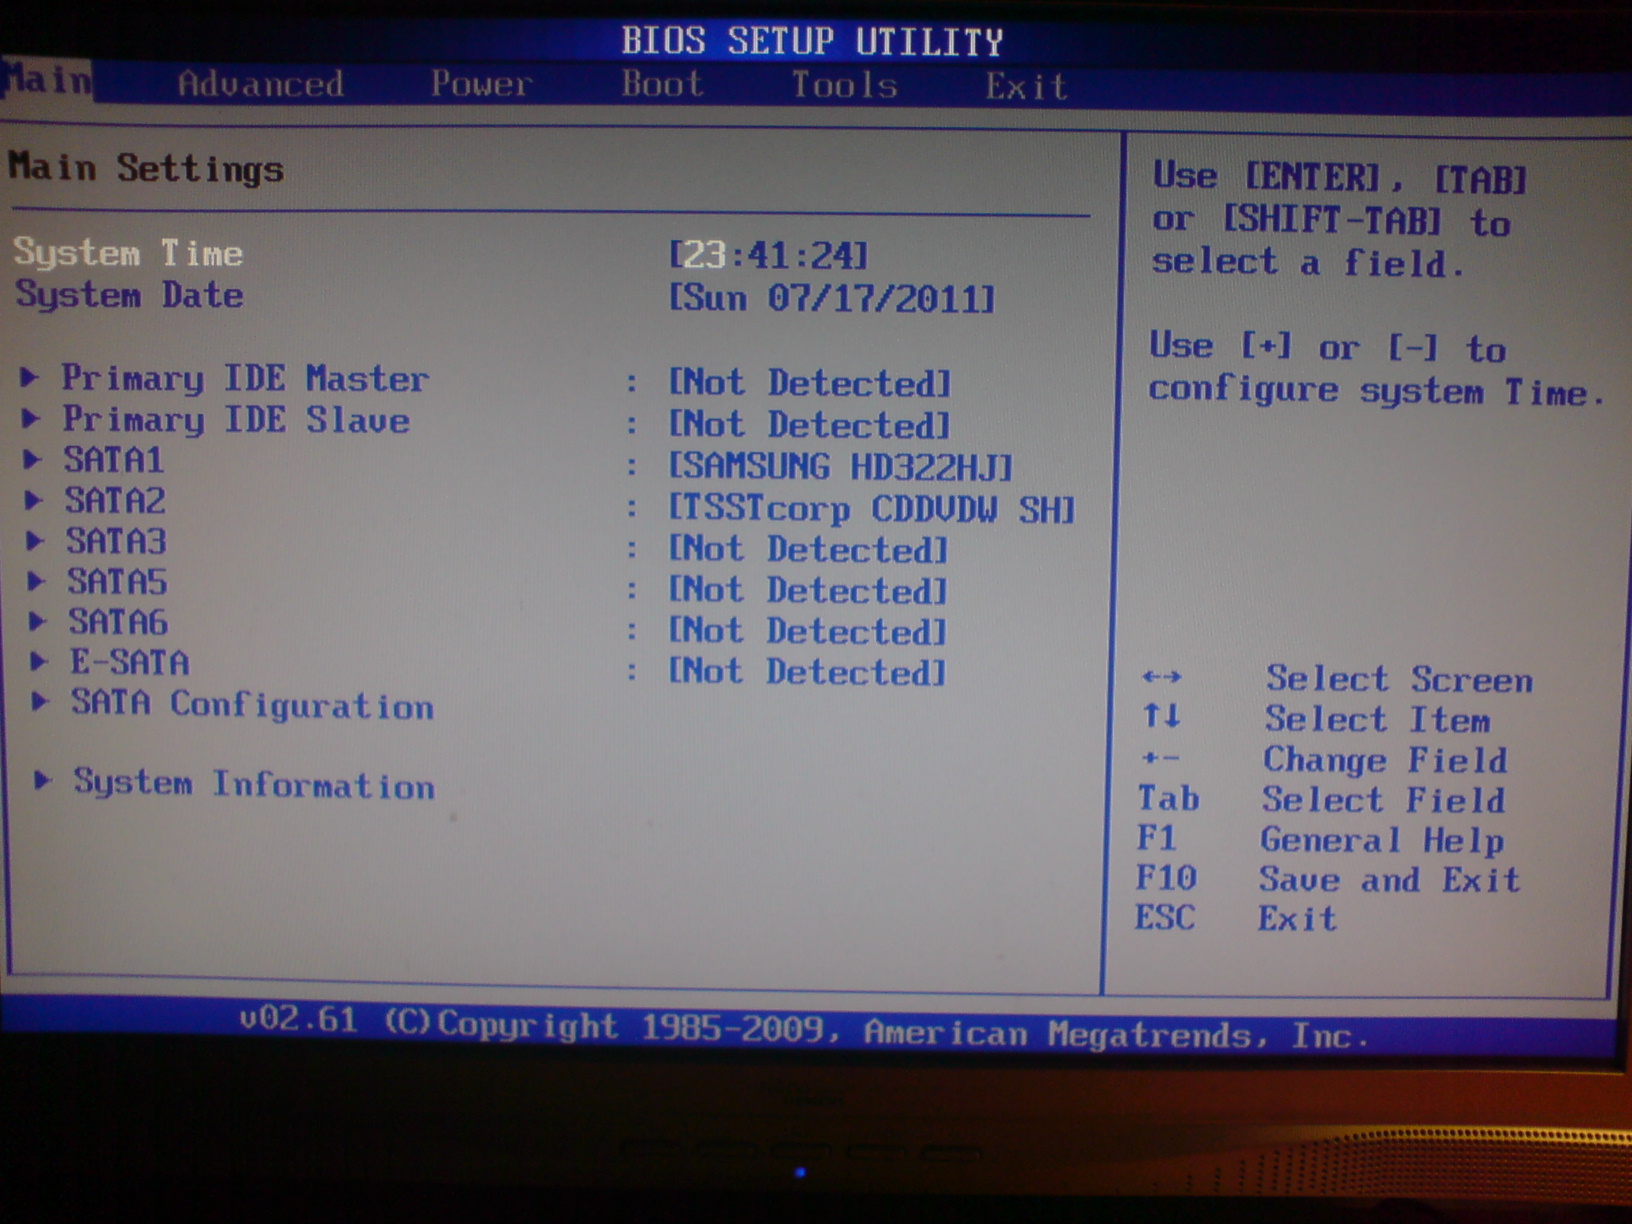This screenshot has width=1632, height=1224.
Task: Click Not Detected value for SATA5
Action: pos(807,590)
